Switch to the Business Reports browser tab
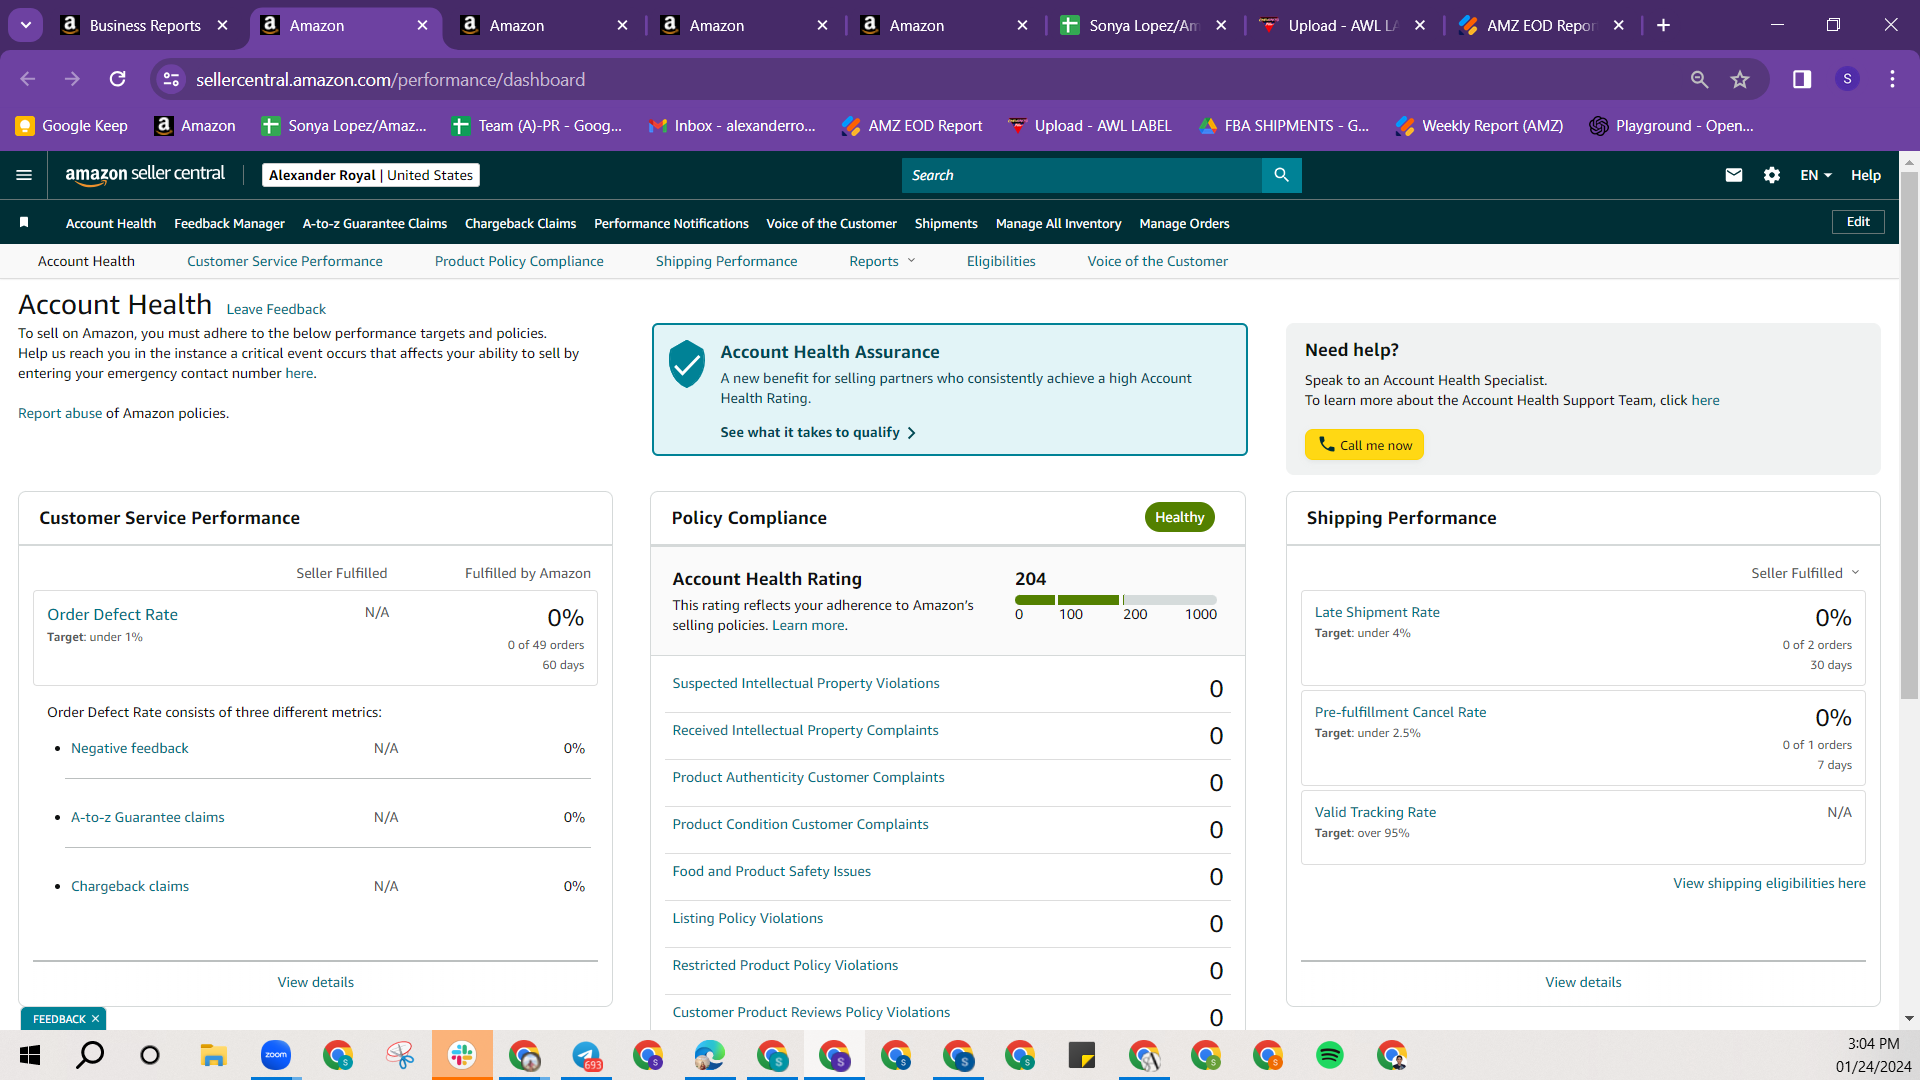Viewport: 1920px width, 1080px height. (145, 25)
